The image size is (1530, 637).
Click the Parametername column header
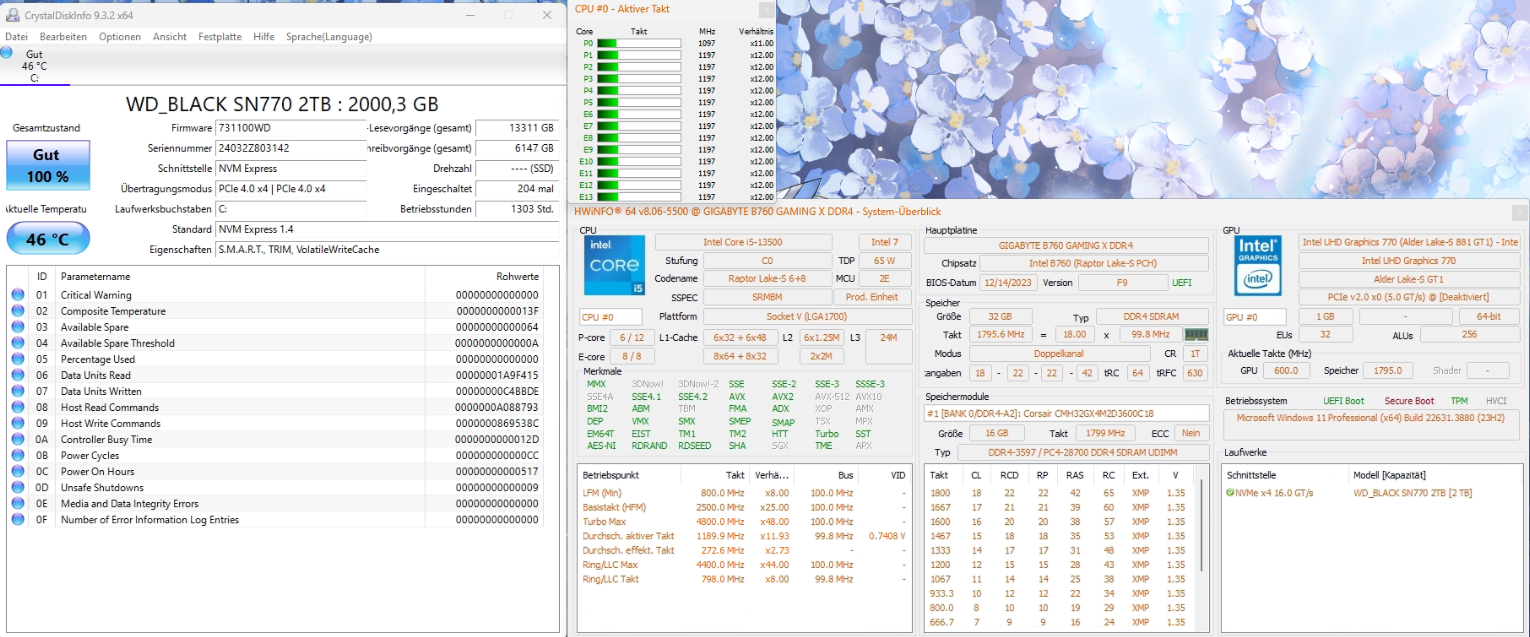[240, 276]
